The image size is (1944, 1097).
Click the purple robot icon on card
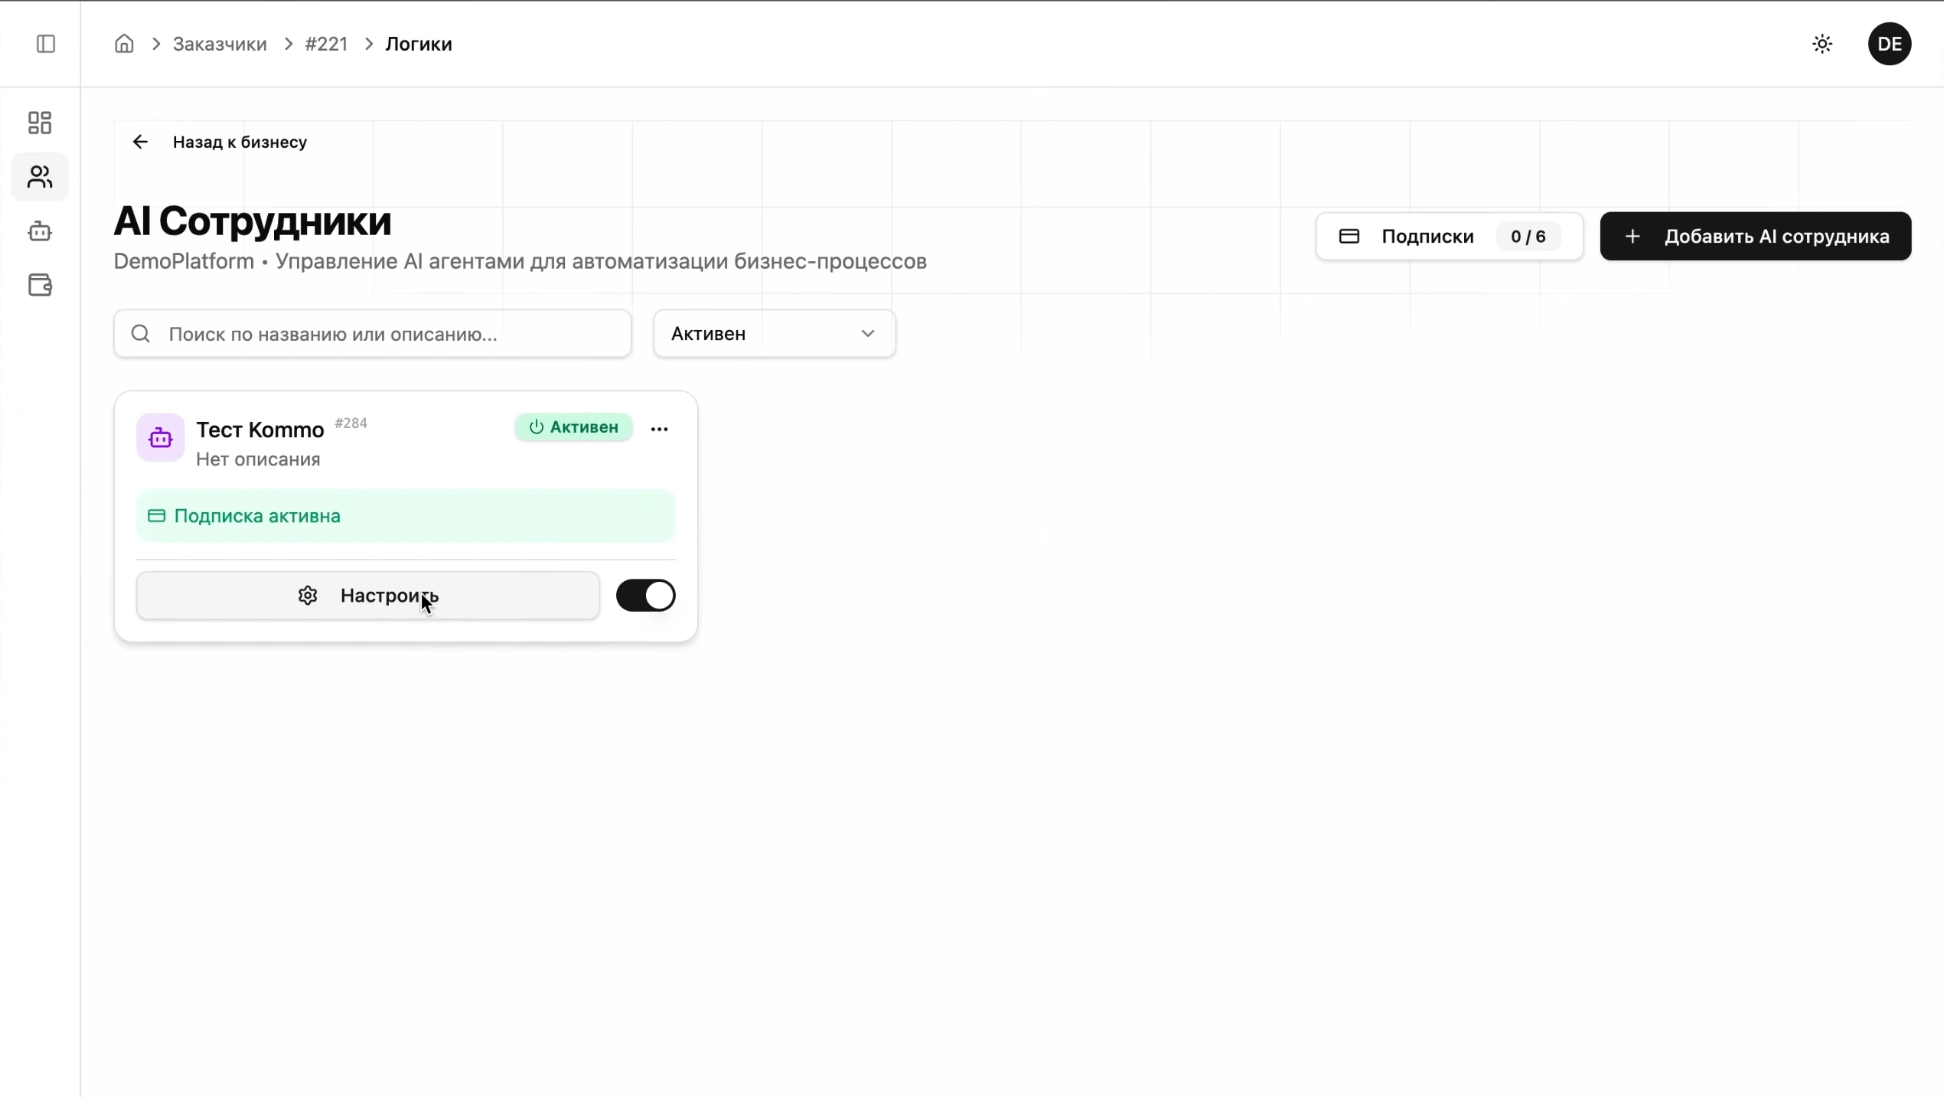[160, 438]
